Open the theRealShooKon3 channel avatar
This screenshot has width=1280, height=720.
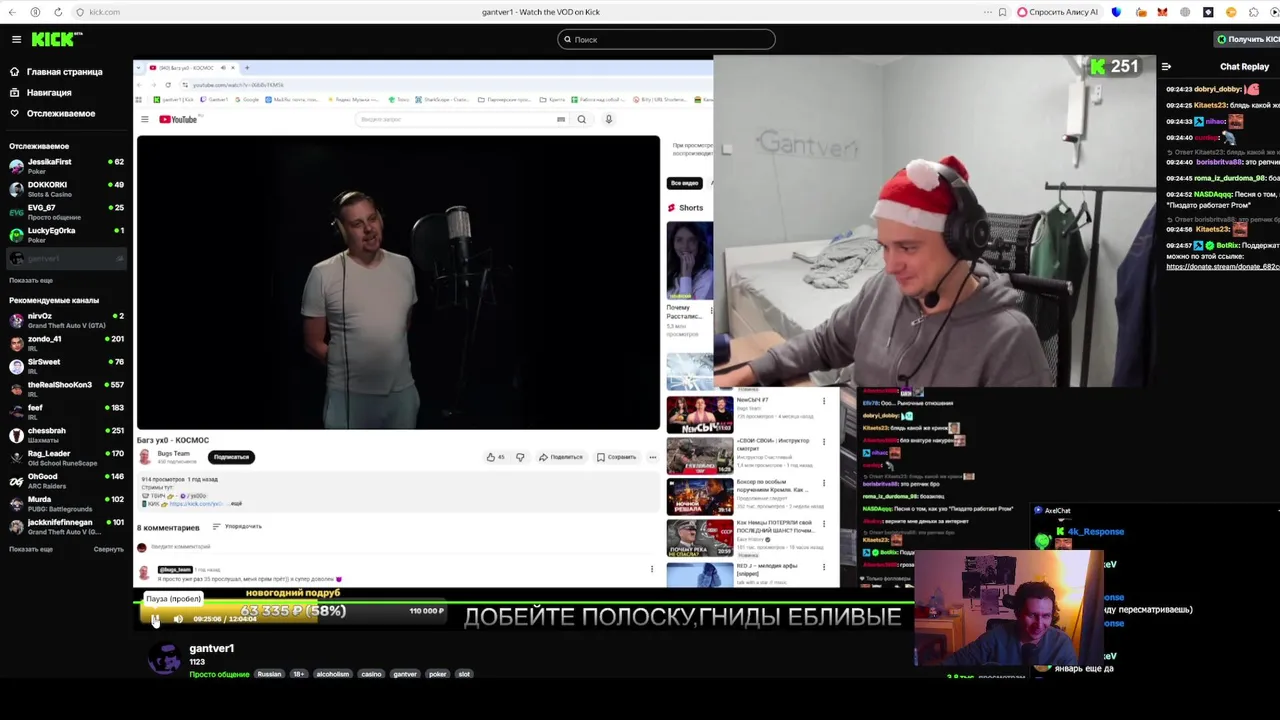point(16,388)
